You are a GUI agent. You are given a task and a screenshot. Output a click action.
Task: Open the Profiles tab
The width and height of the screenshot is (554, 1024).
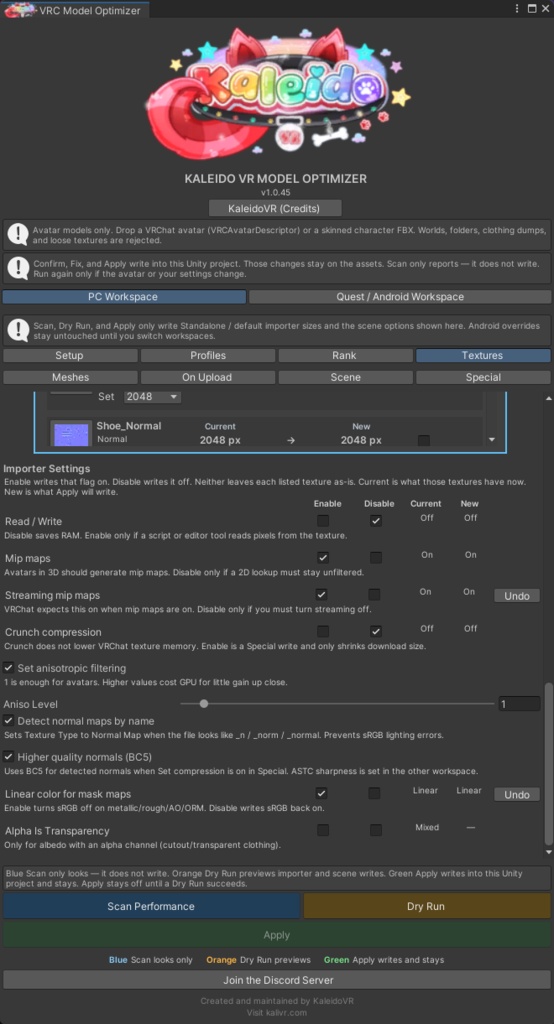coord(208,355)
